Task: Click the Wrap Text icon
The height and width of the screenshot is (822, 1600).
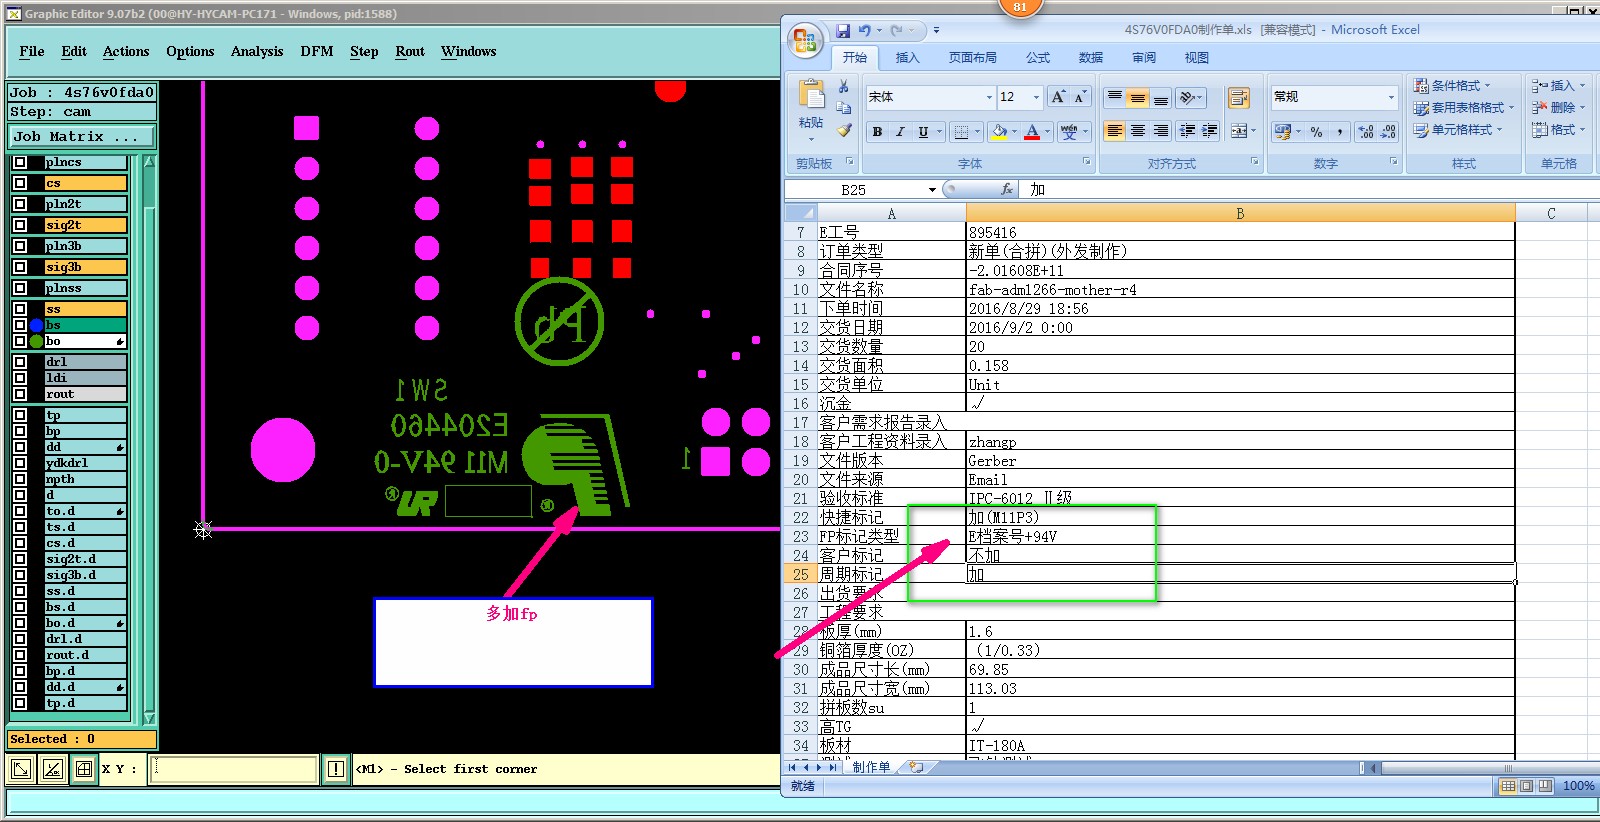Action: (x=1239, y=97)
